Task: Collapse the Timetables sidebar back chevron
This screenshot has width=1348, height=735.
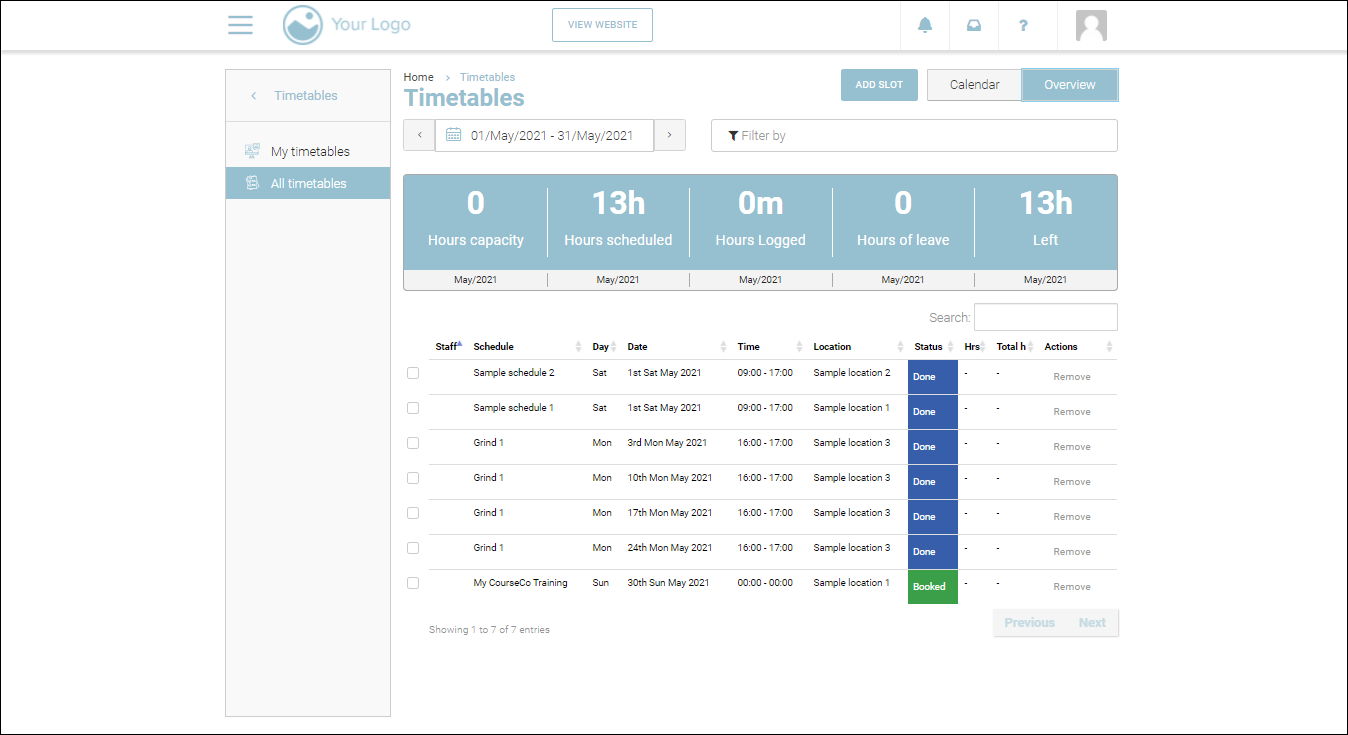Action: click(x=254, y=96)
